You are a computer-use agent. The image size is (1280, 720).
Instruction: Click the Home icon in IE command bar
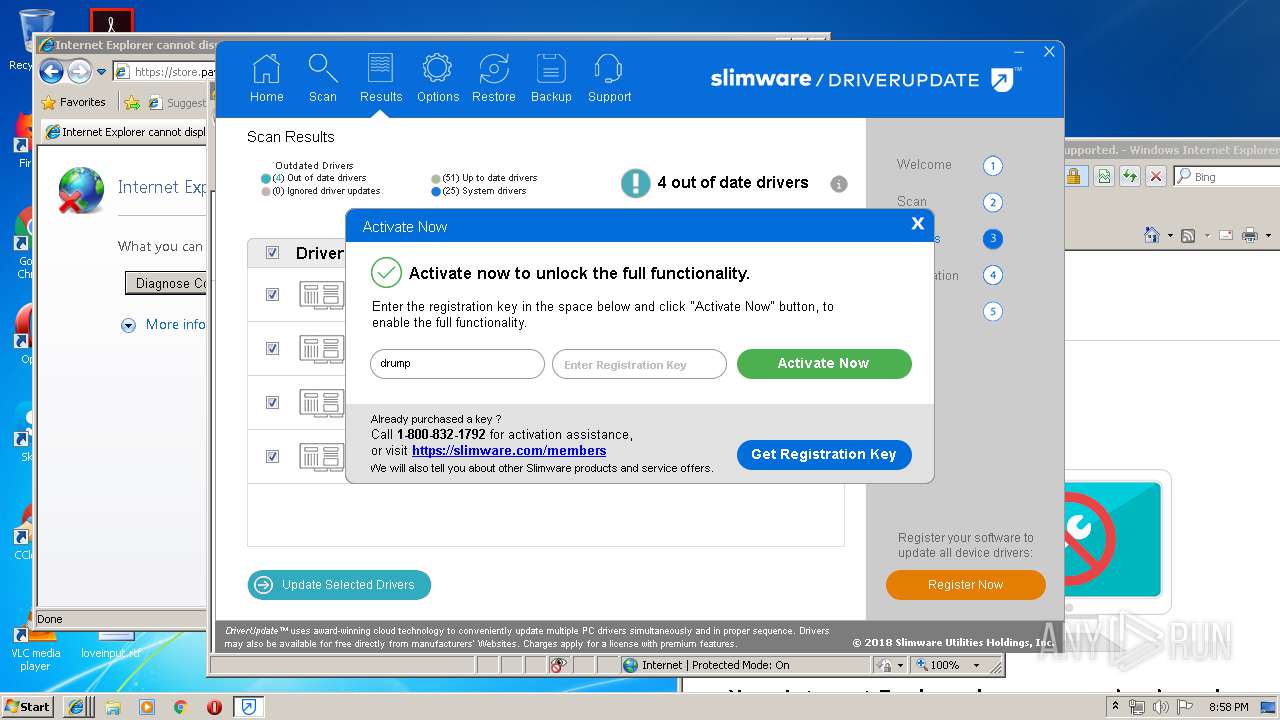point(1152,235)
